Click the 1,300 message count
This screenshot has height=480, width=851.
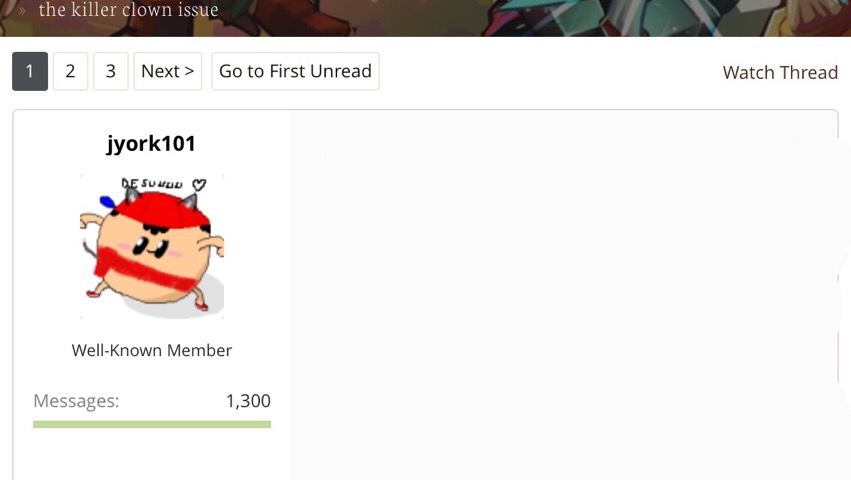coord(248,401)
